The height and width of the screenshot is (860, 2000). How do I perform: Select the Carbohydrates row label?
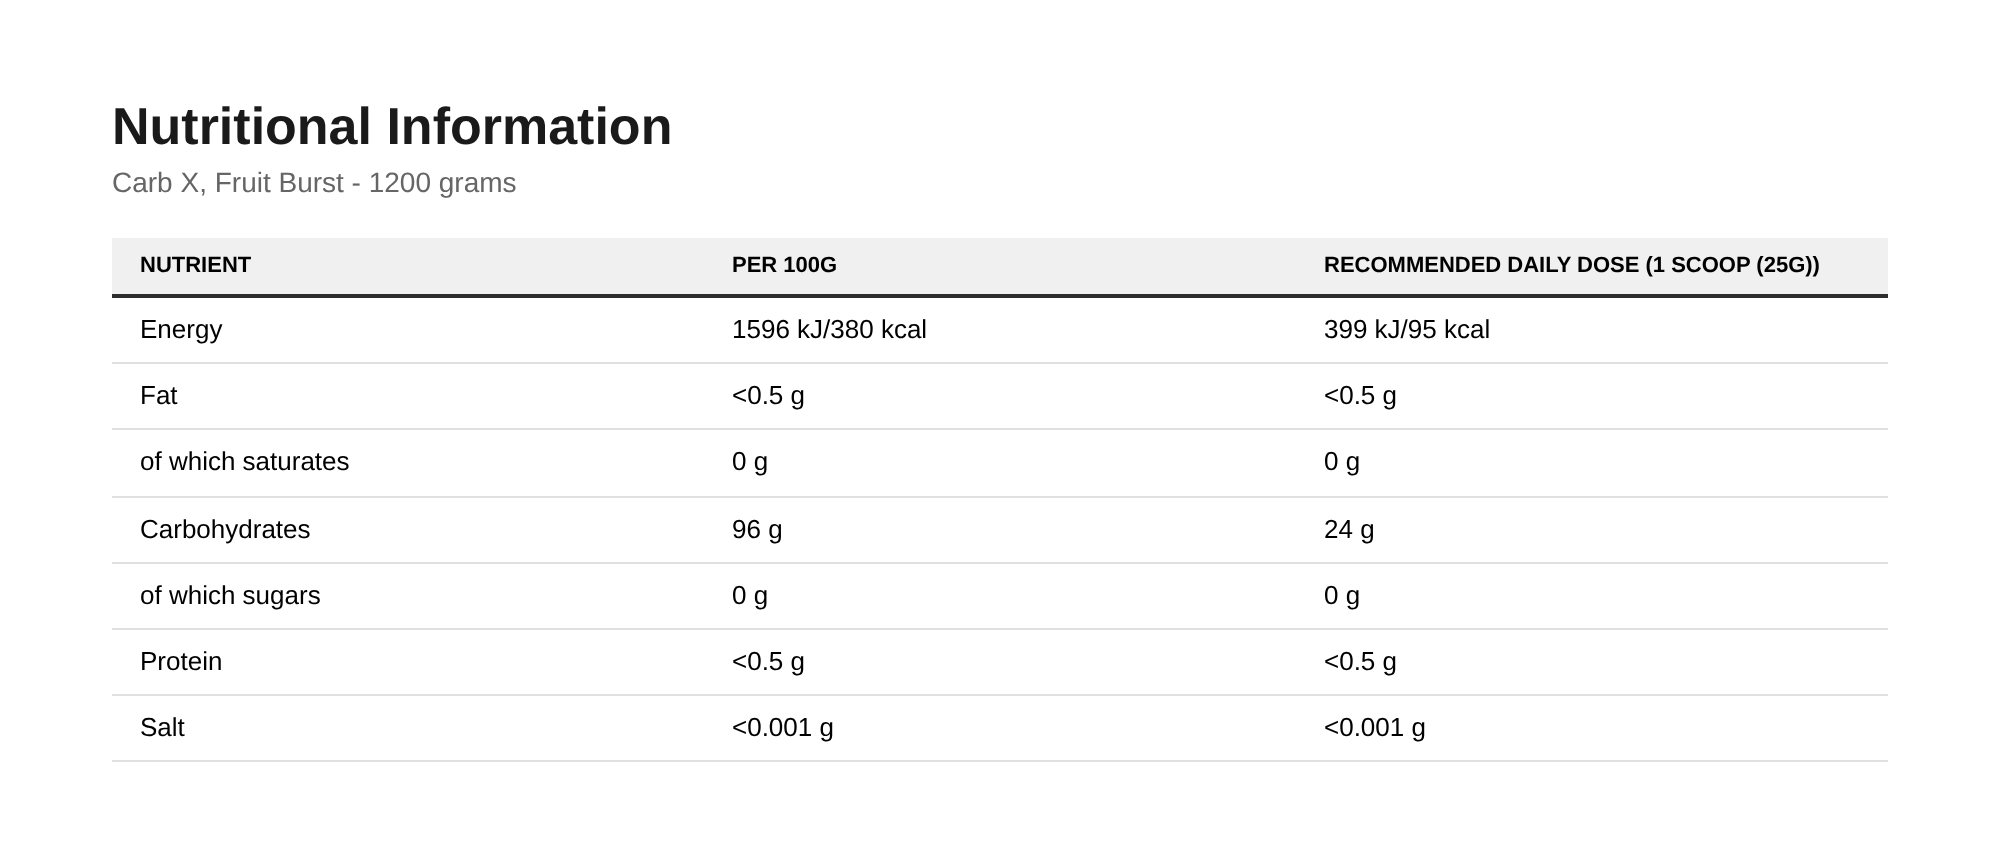pyautogui.click(x=225, y=530)
